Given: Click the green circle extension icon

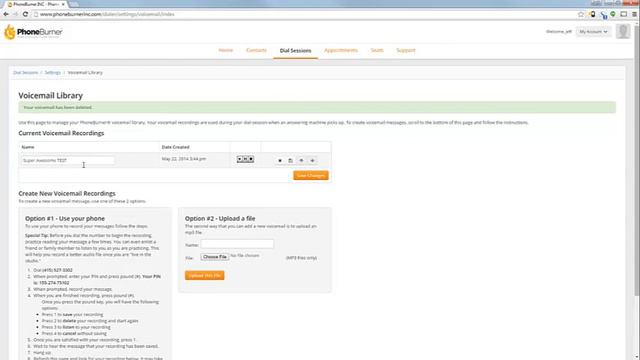Looking at the screenshot, I should [x=613, y=14].
